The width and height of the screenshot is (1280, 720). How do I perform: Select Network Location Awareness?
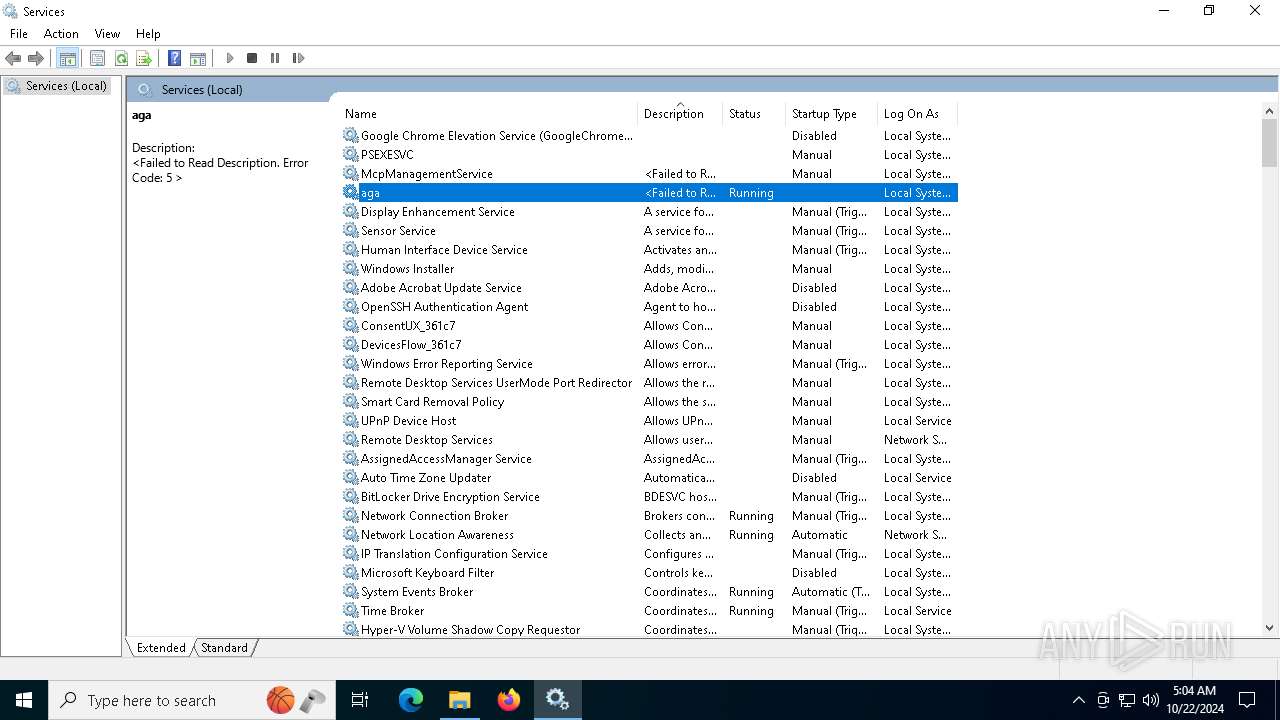click(649, 535)
